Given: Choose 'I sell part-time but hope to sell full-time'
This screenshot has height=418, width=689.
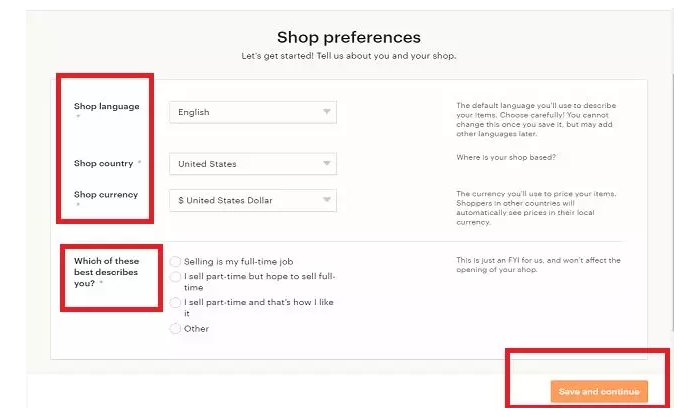Looking at the screenshot, I should [175, 276].
